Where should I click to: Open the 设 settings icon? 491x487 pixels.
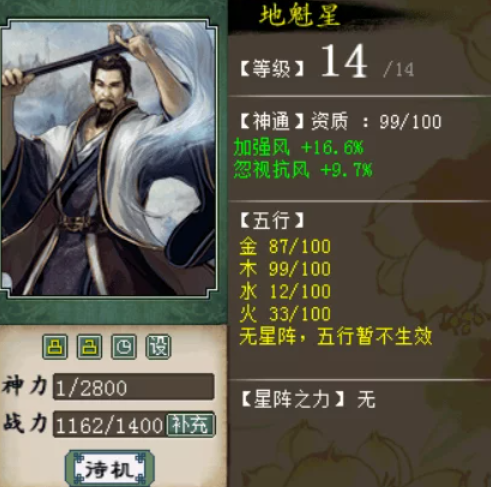158,347
